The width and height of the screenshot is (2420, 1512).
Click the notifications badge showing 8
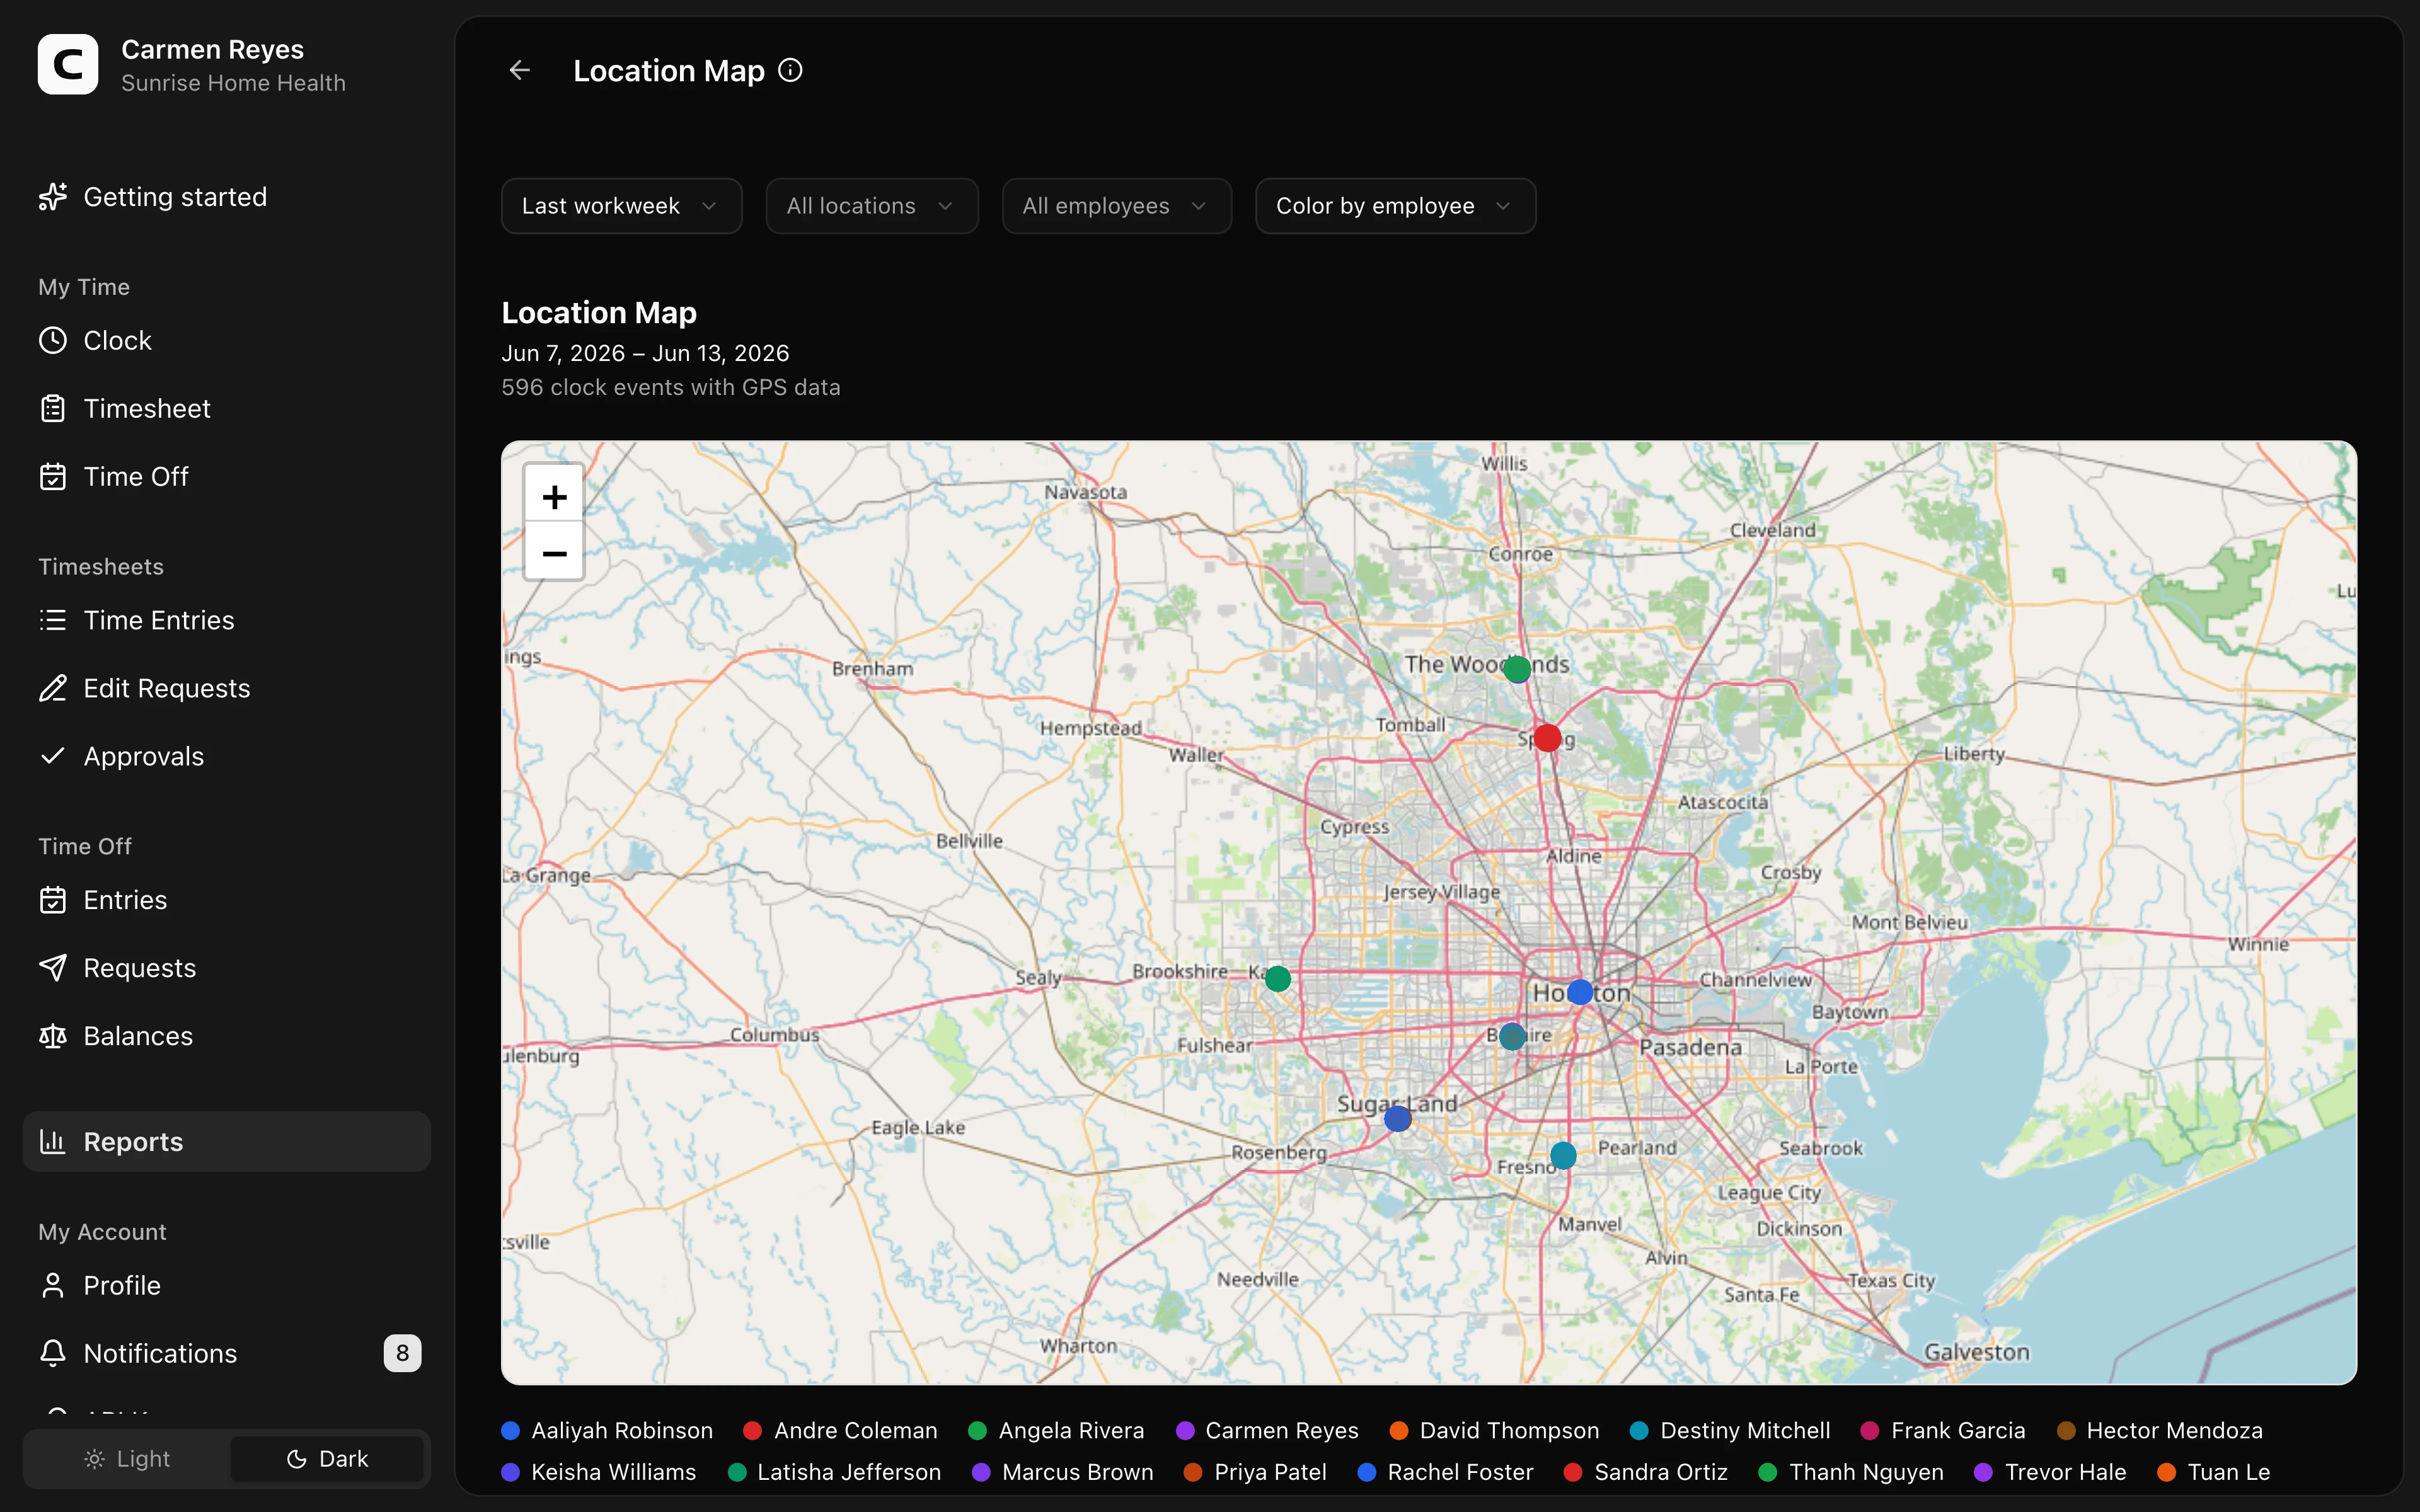click(x=402, y=1353)
